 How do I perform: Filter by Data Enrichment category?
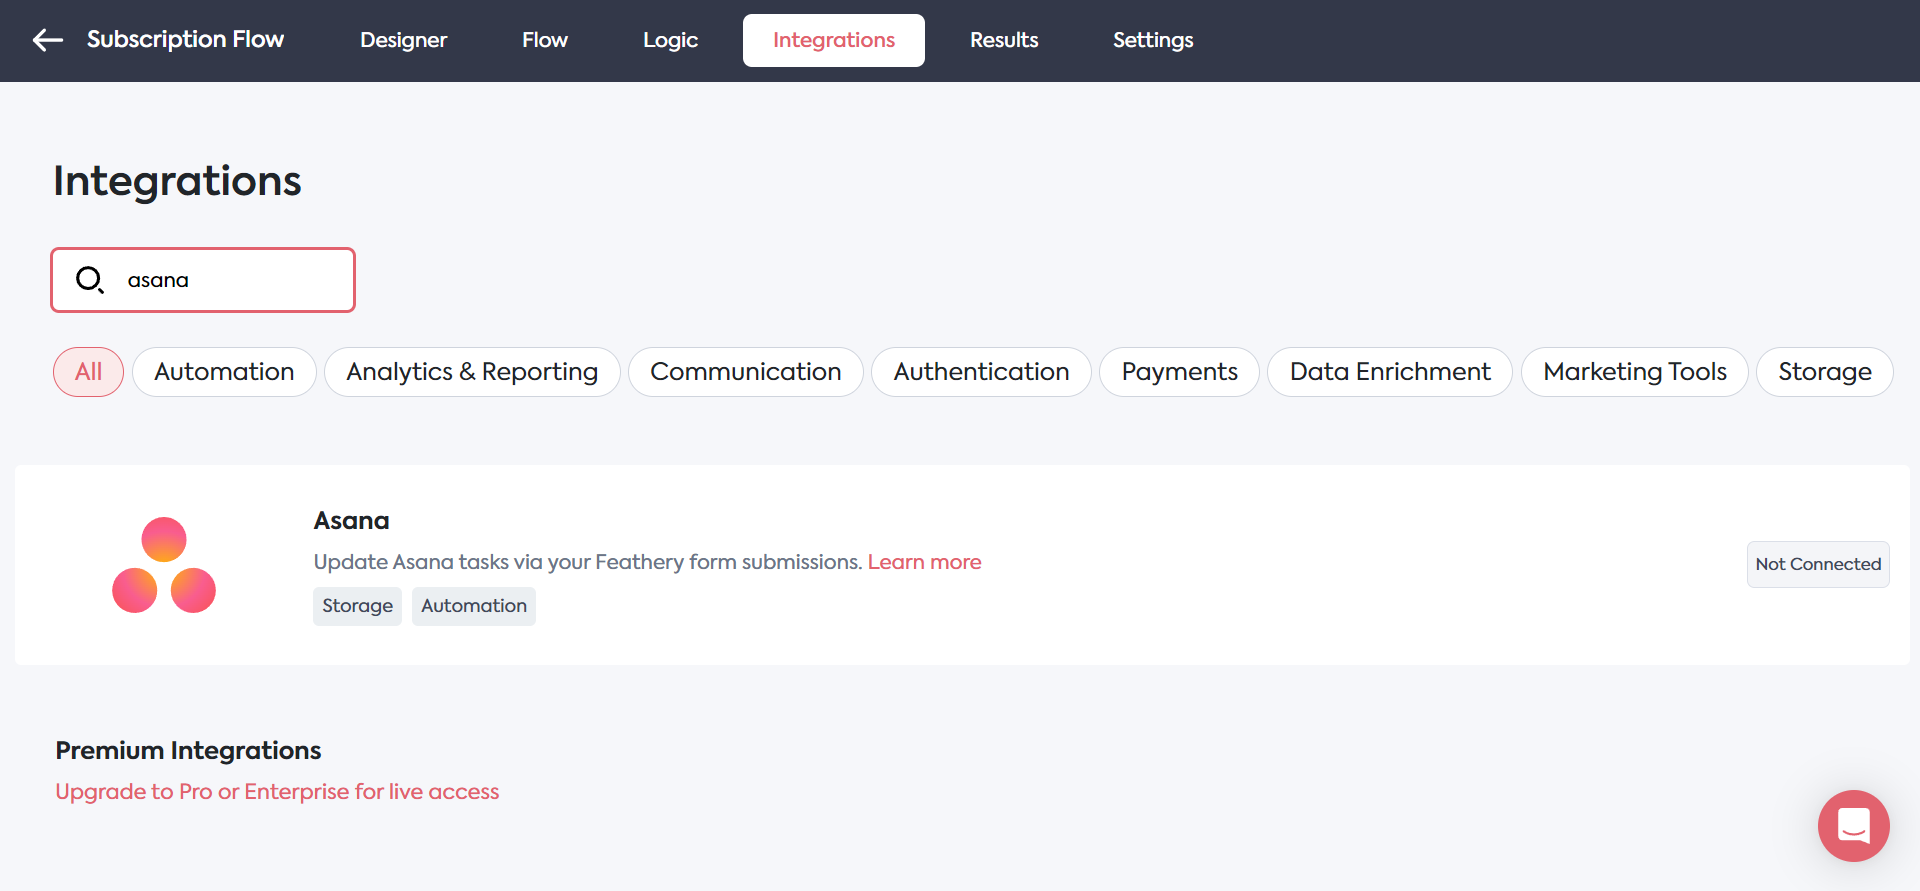click(x=1390, y=372)
